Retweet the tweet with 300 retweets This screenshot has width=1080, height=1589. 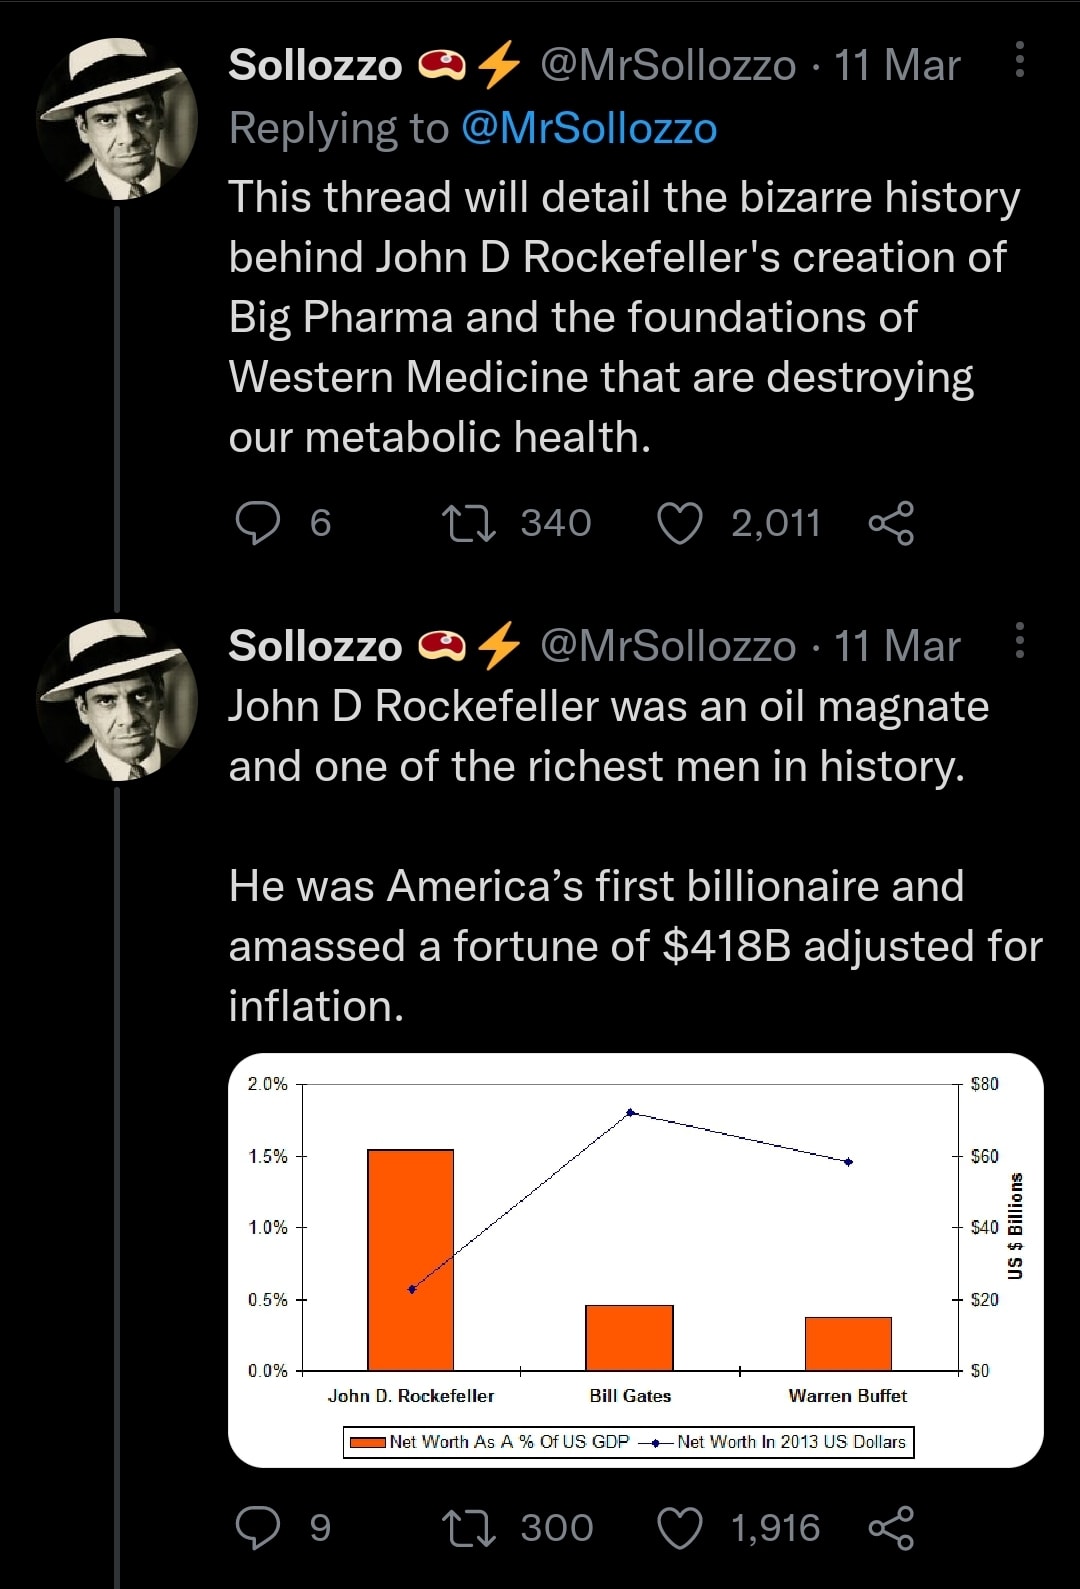[x=469, y=1528]
